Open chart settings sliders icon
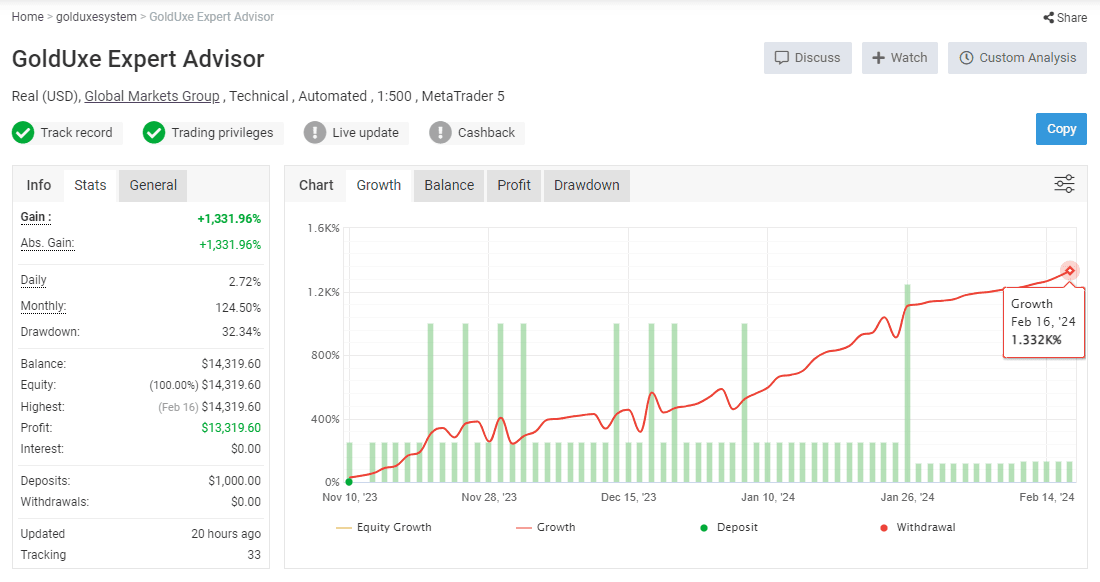The width and height of the screenshot is (1100, 582). (x=1064, y=184)
